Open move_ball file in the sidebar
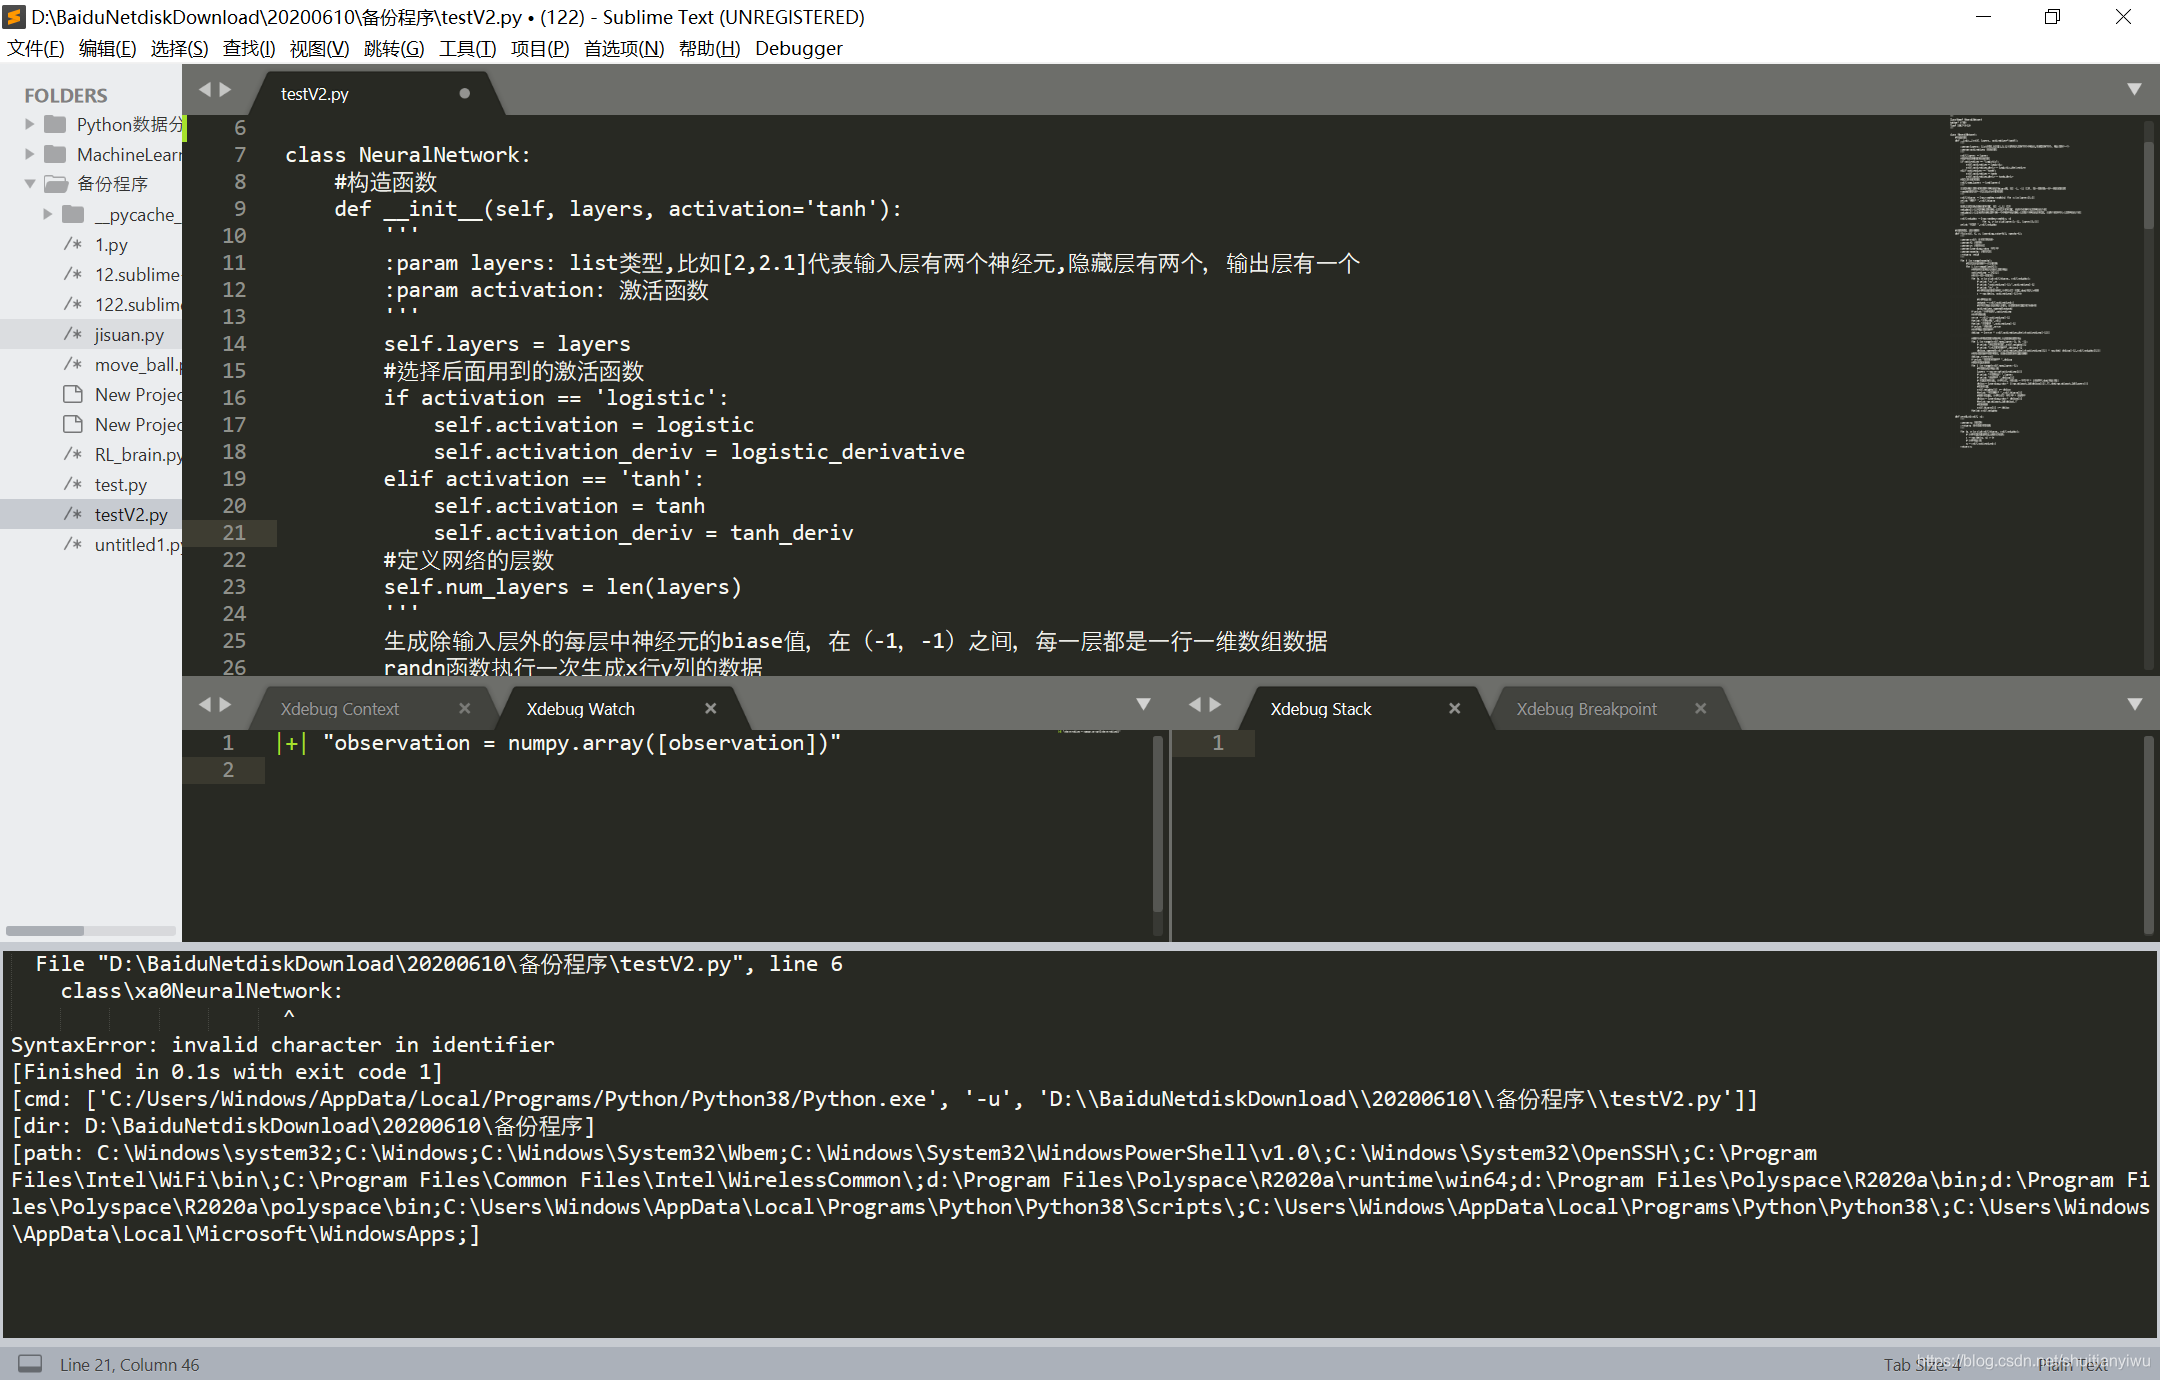2160x1380 pixels. click(137, 365)
